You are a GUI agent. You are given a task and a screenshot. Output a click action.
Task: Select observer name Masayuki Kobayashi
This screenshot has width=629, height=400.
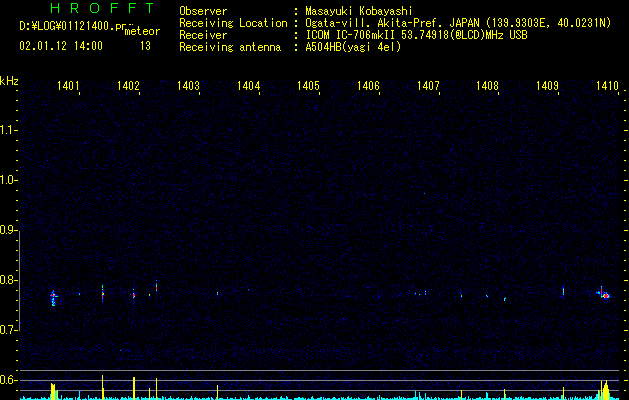coord(359,11)
